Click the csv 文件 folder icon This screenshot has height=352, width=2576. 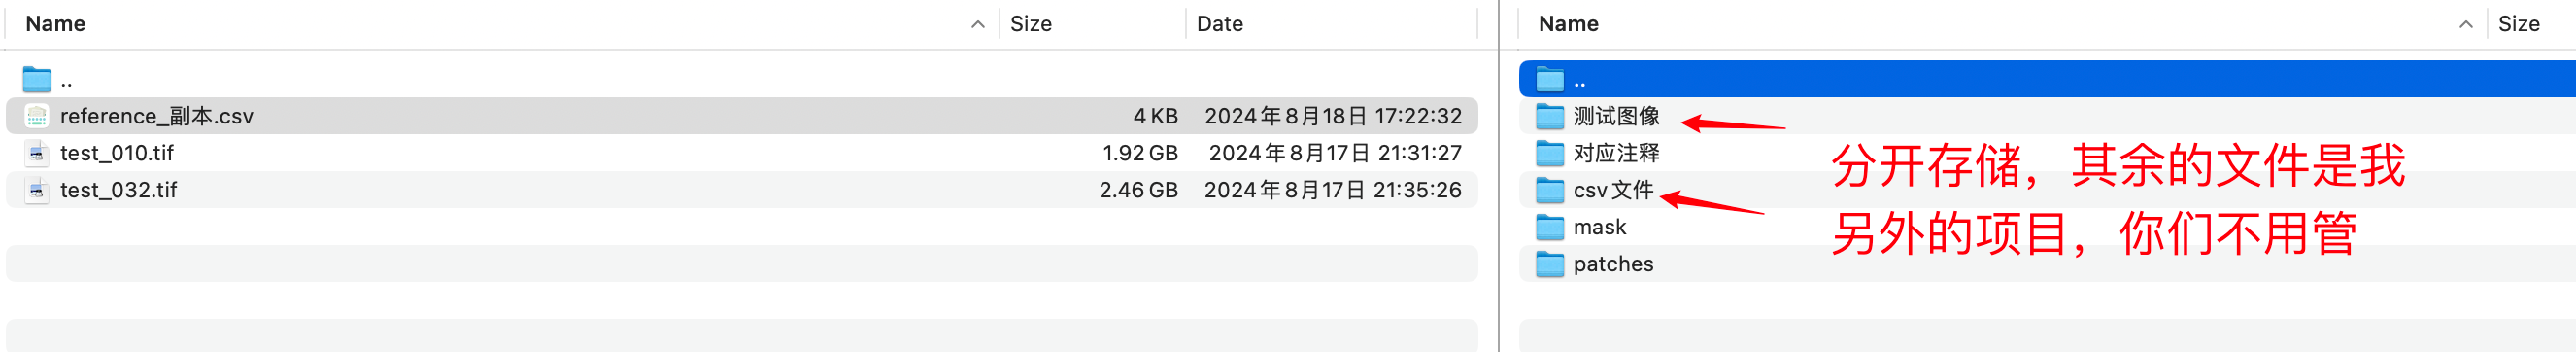pos(1550,190)
